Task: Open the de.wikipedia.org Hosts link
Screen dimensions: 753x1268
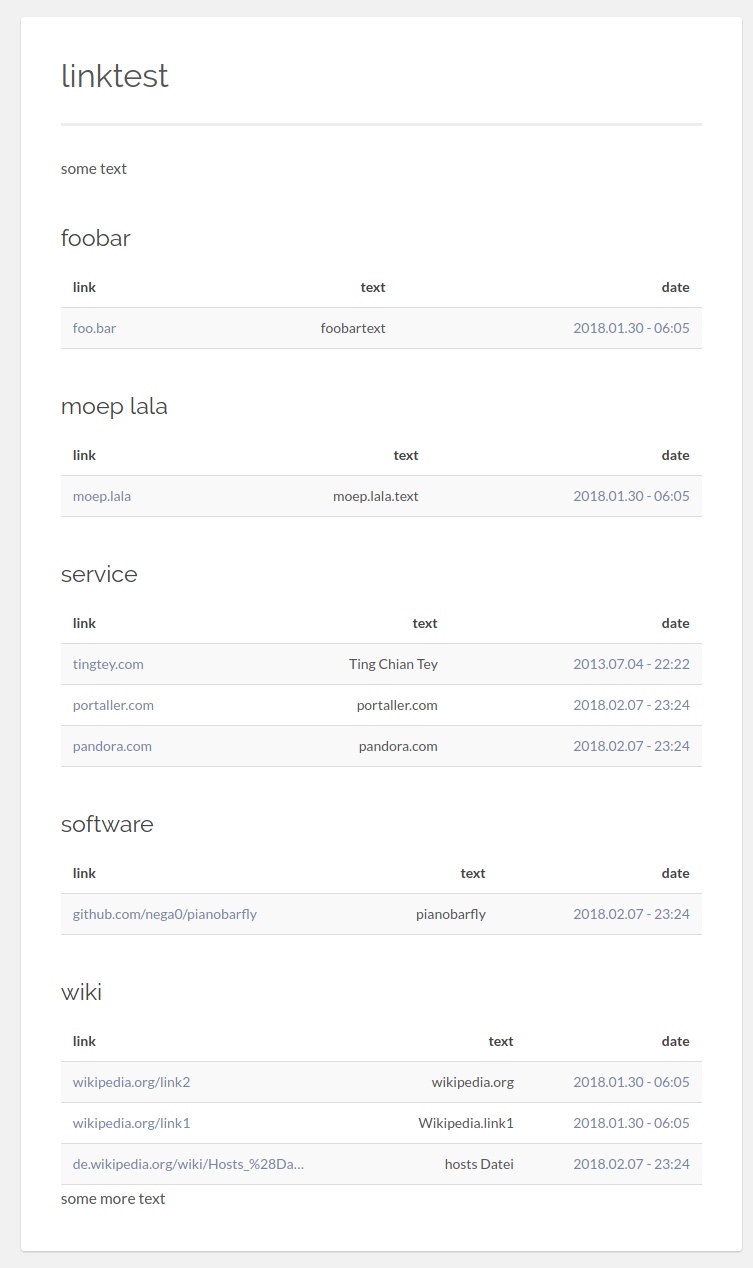Action: coord(188,1164)
